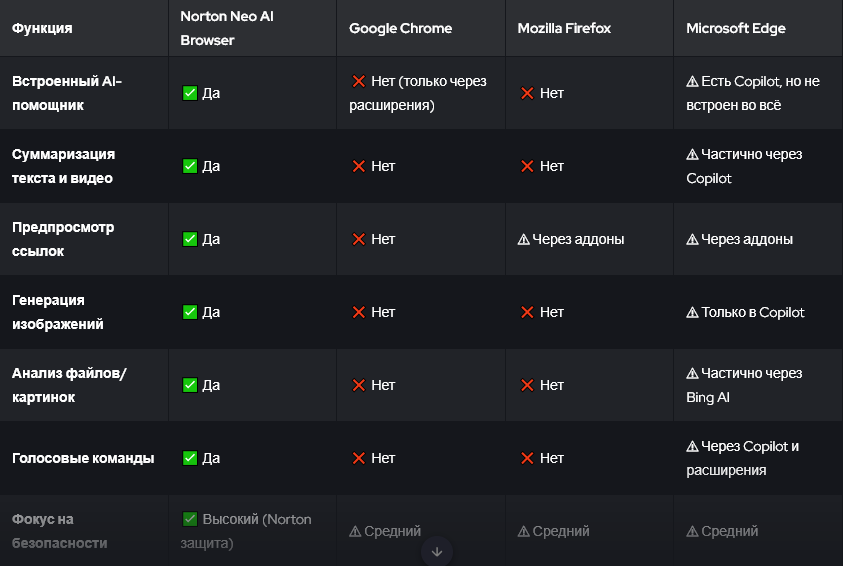This screenshot has height=566, width=843.
Task: Click the Фокус на безопасности row label
Action: coord(59,531)
